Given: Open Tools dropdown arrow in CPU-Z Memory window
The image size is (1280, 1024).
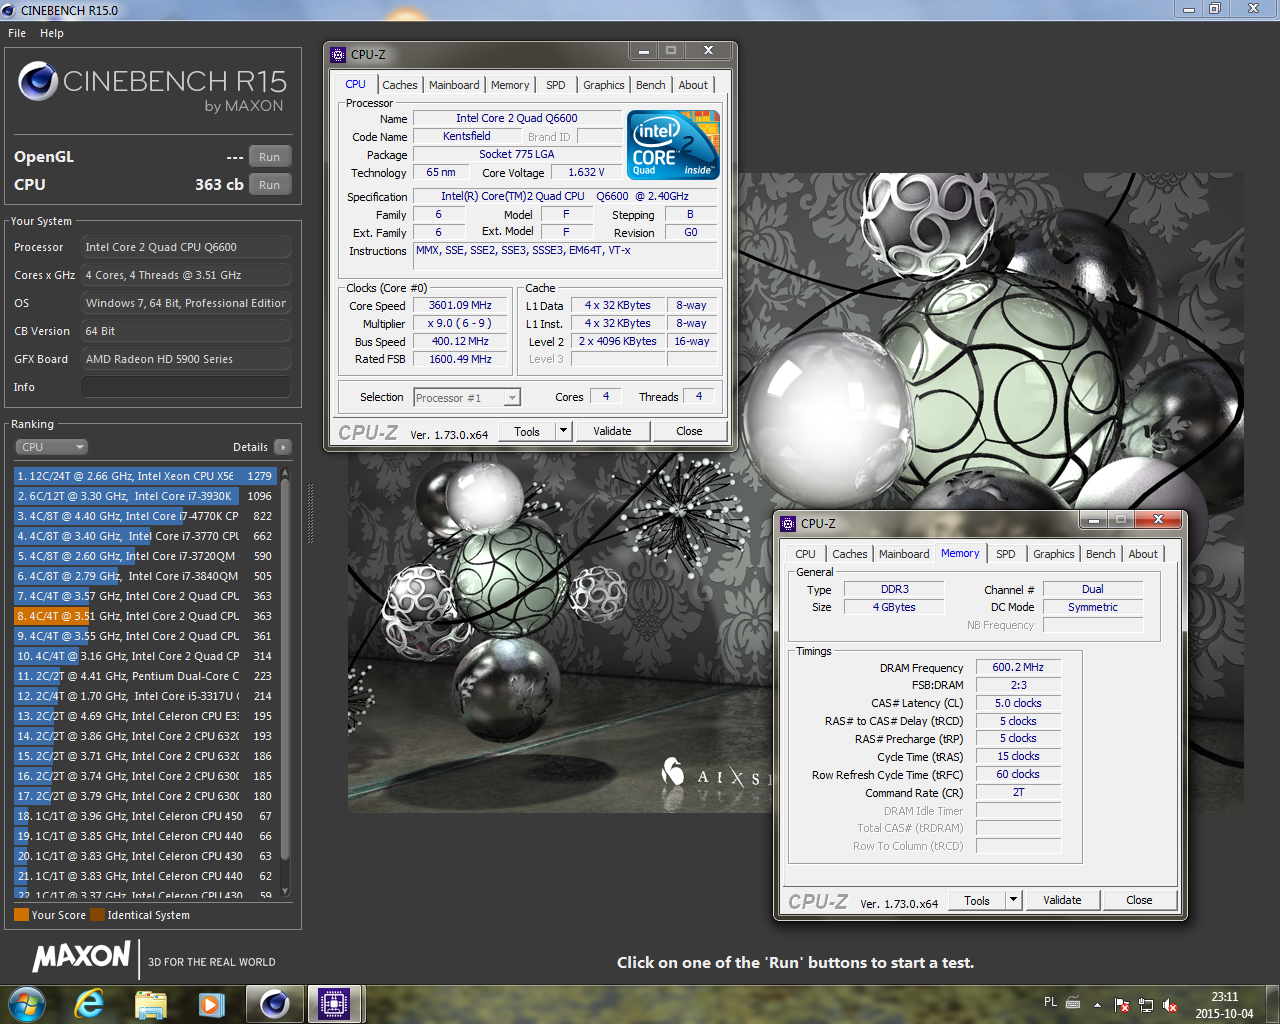Looking at the screenshot, I should [1013, 900].
